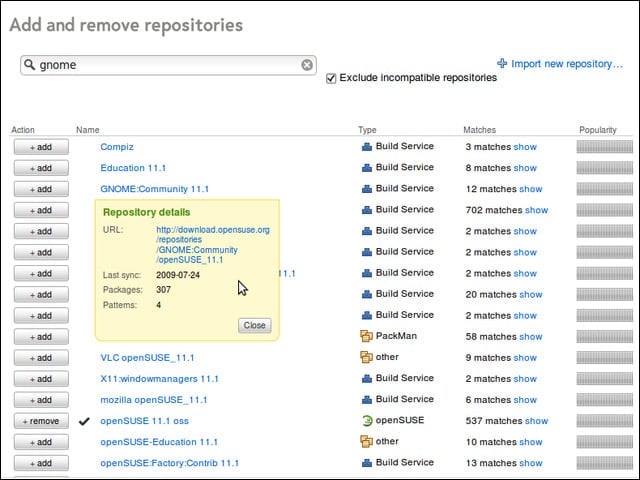Click Build Service icon in GNOME:Community 11.1 row
Screen dimensions: 640x480
pos(367,189)
